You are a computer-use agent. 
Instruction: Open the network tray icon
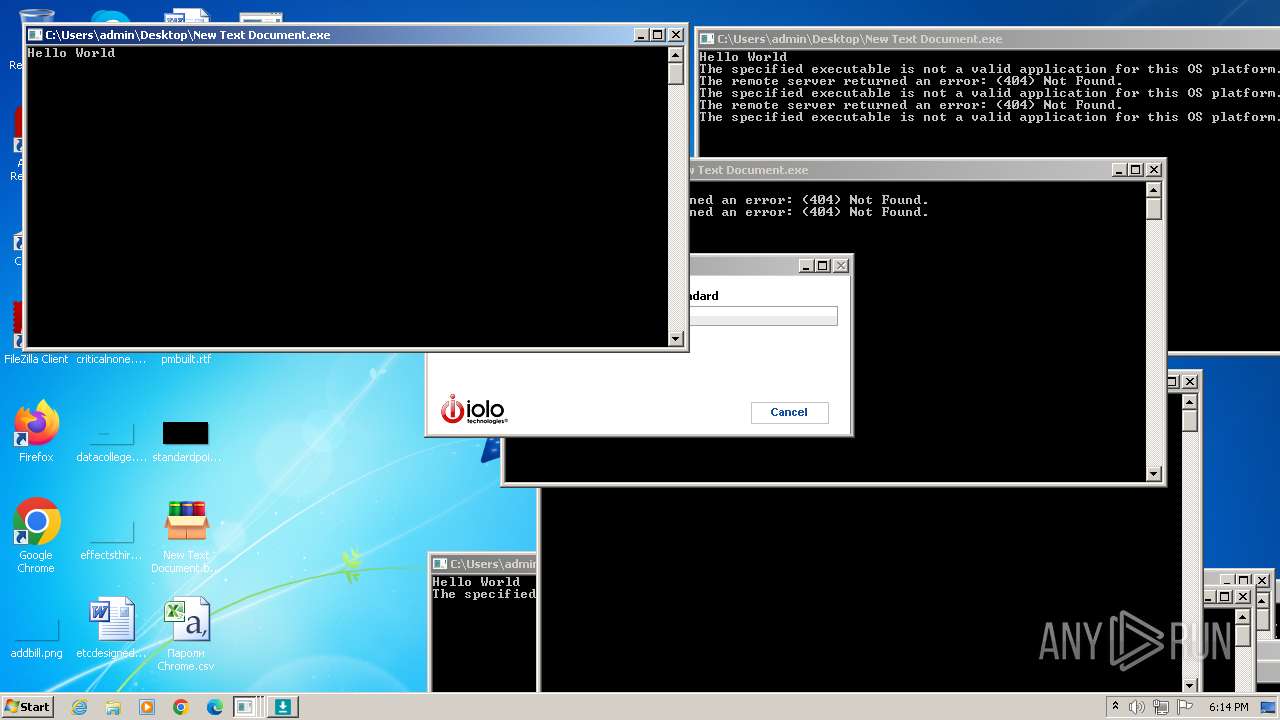point(1160,707)
